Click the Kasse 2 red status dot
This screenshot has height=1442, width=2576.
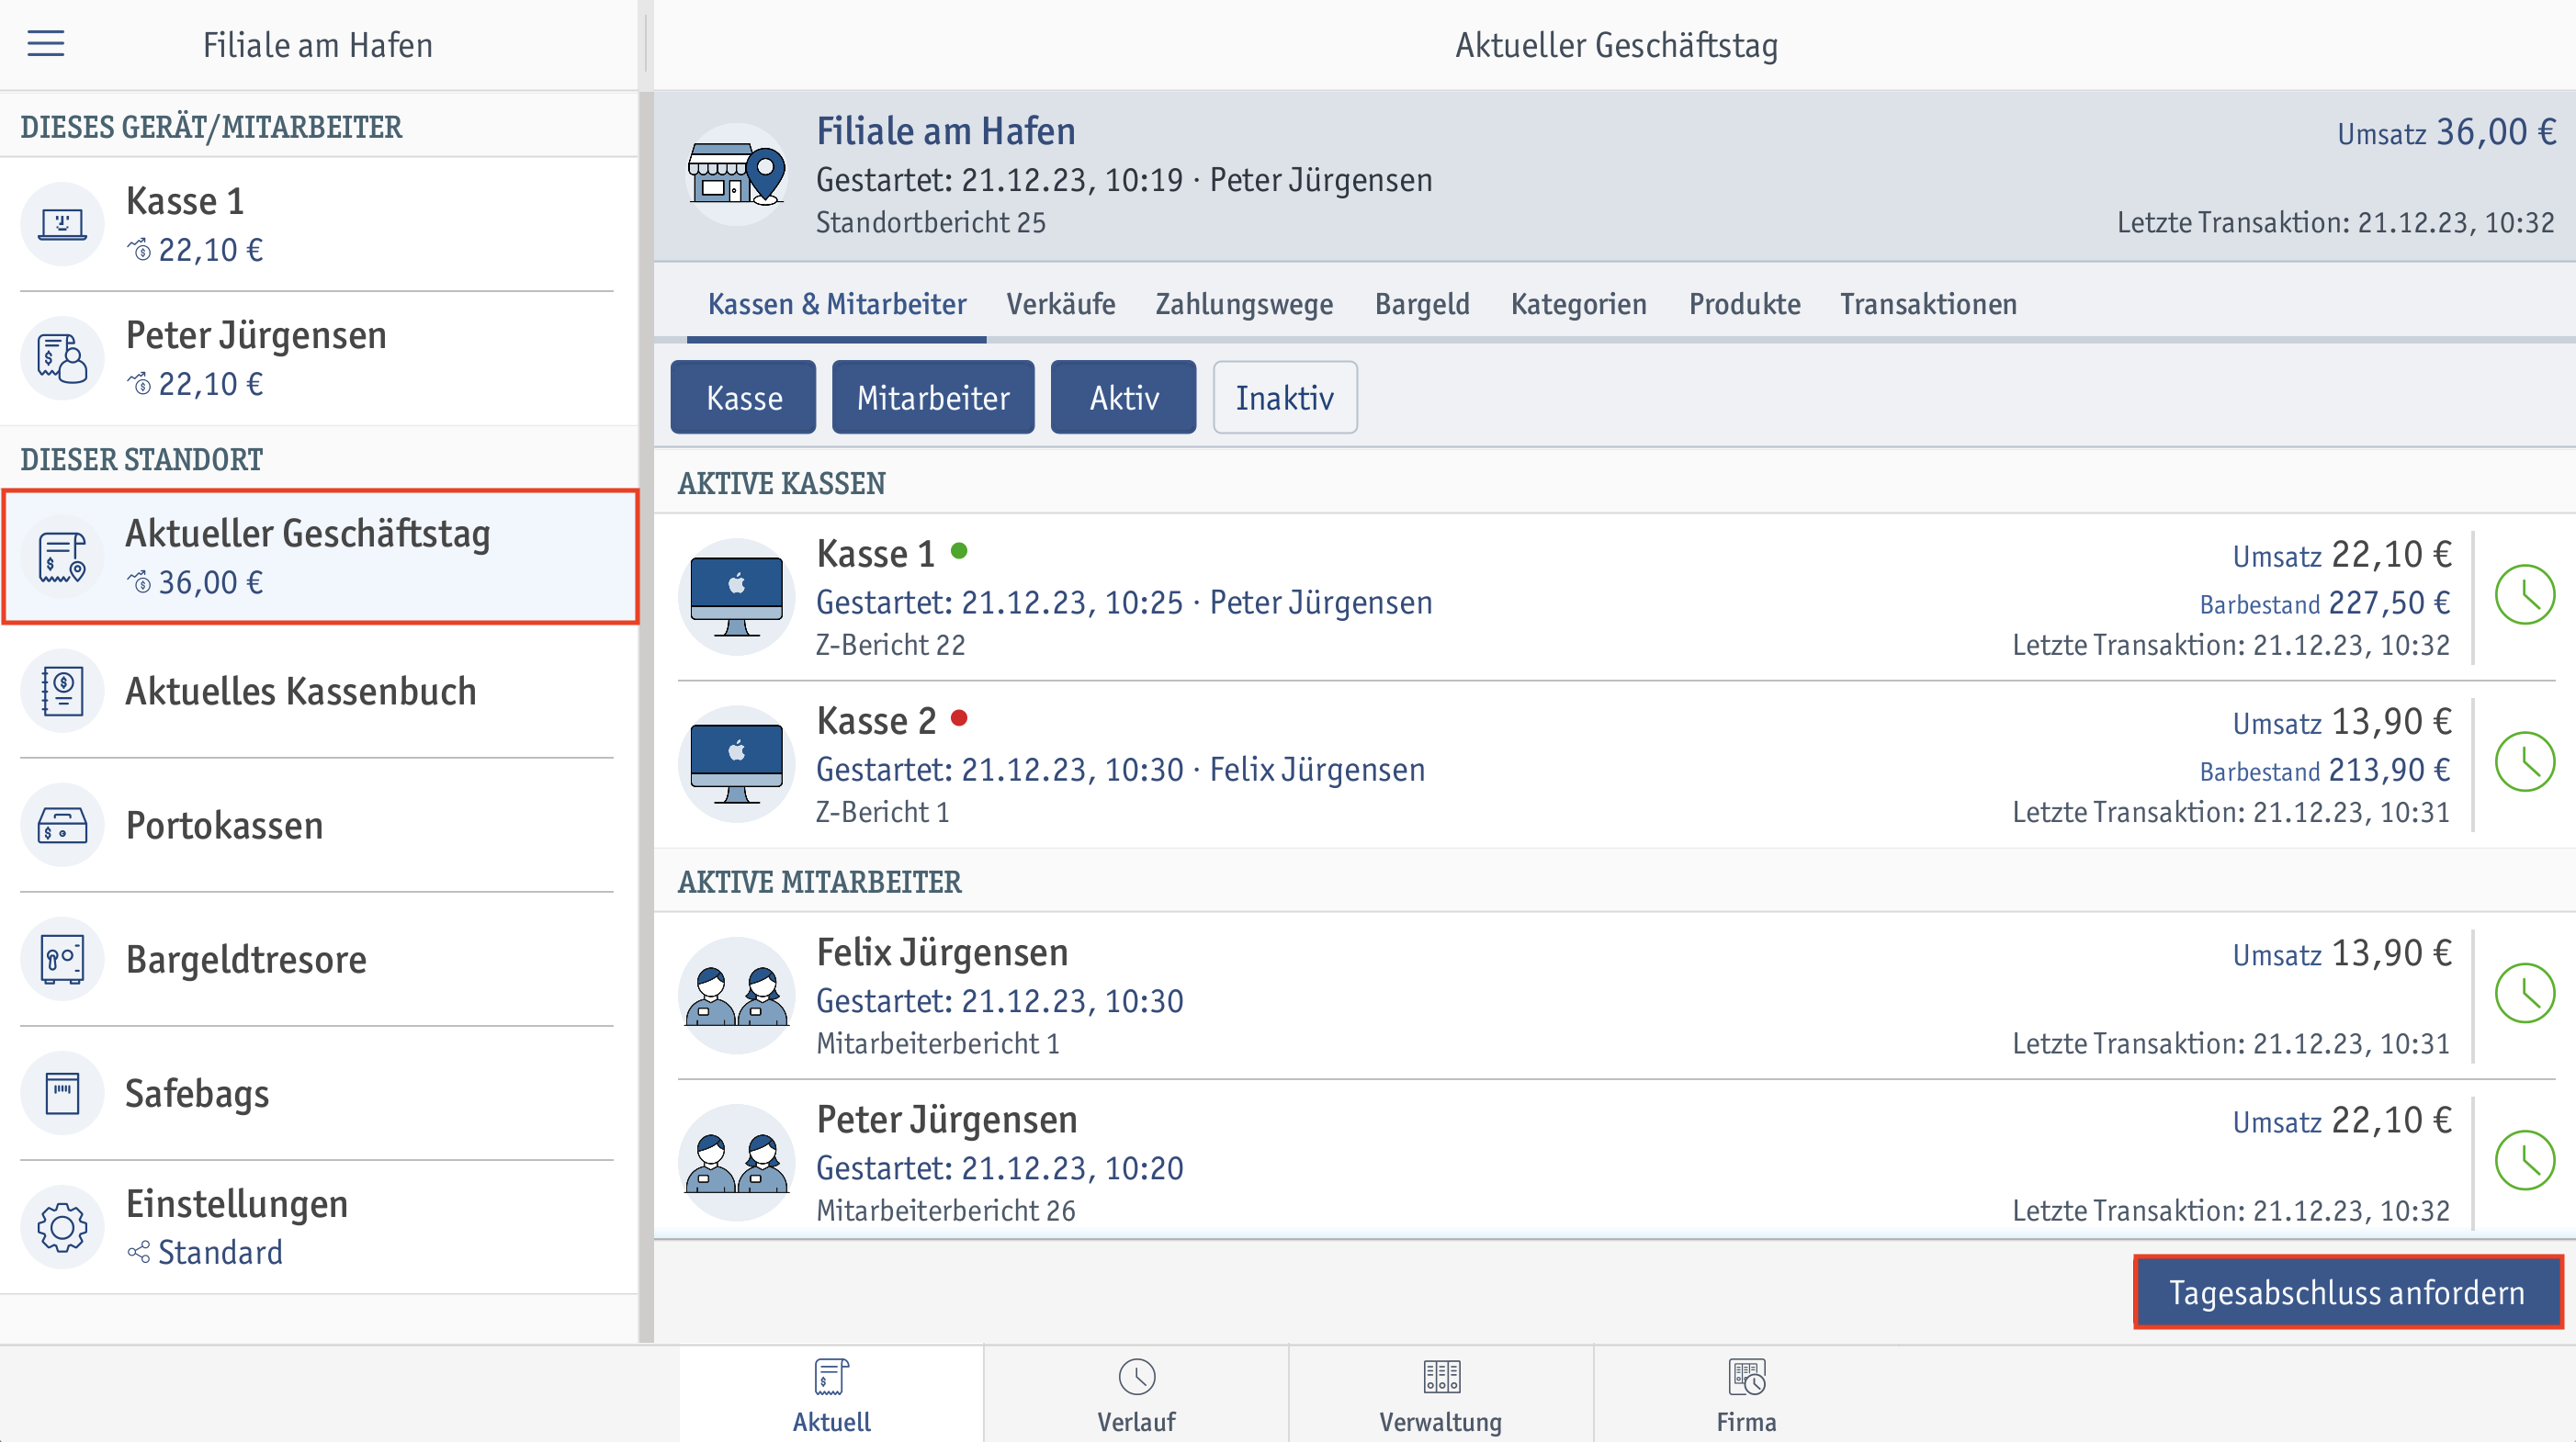959,717
